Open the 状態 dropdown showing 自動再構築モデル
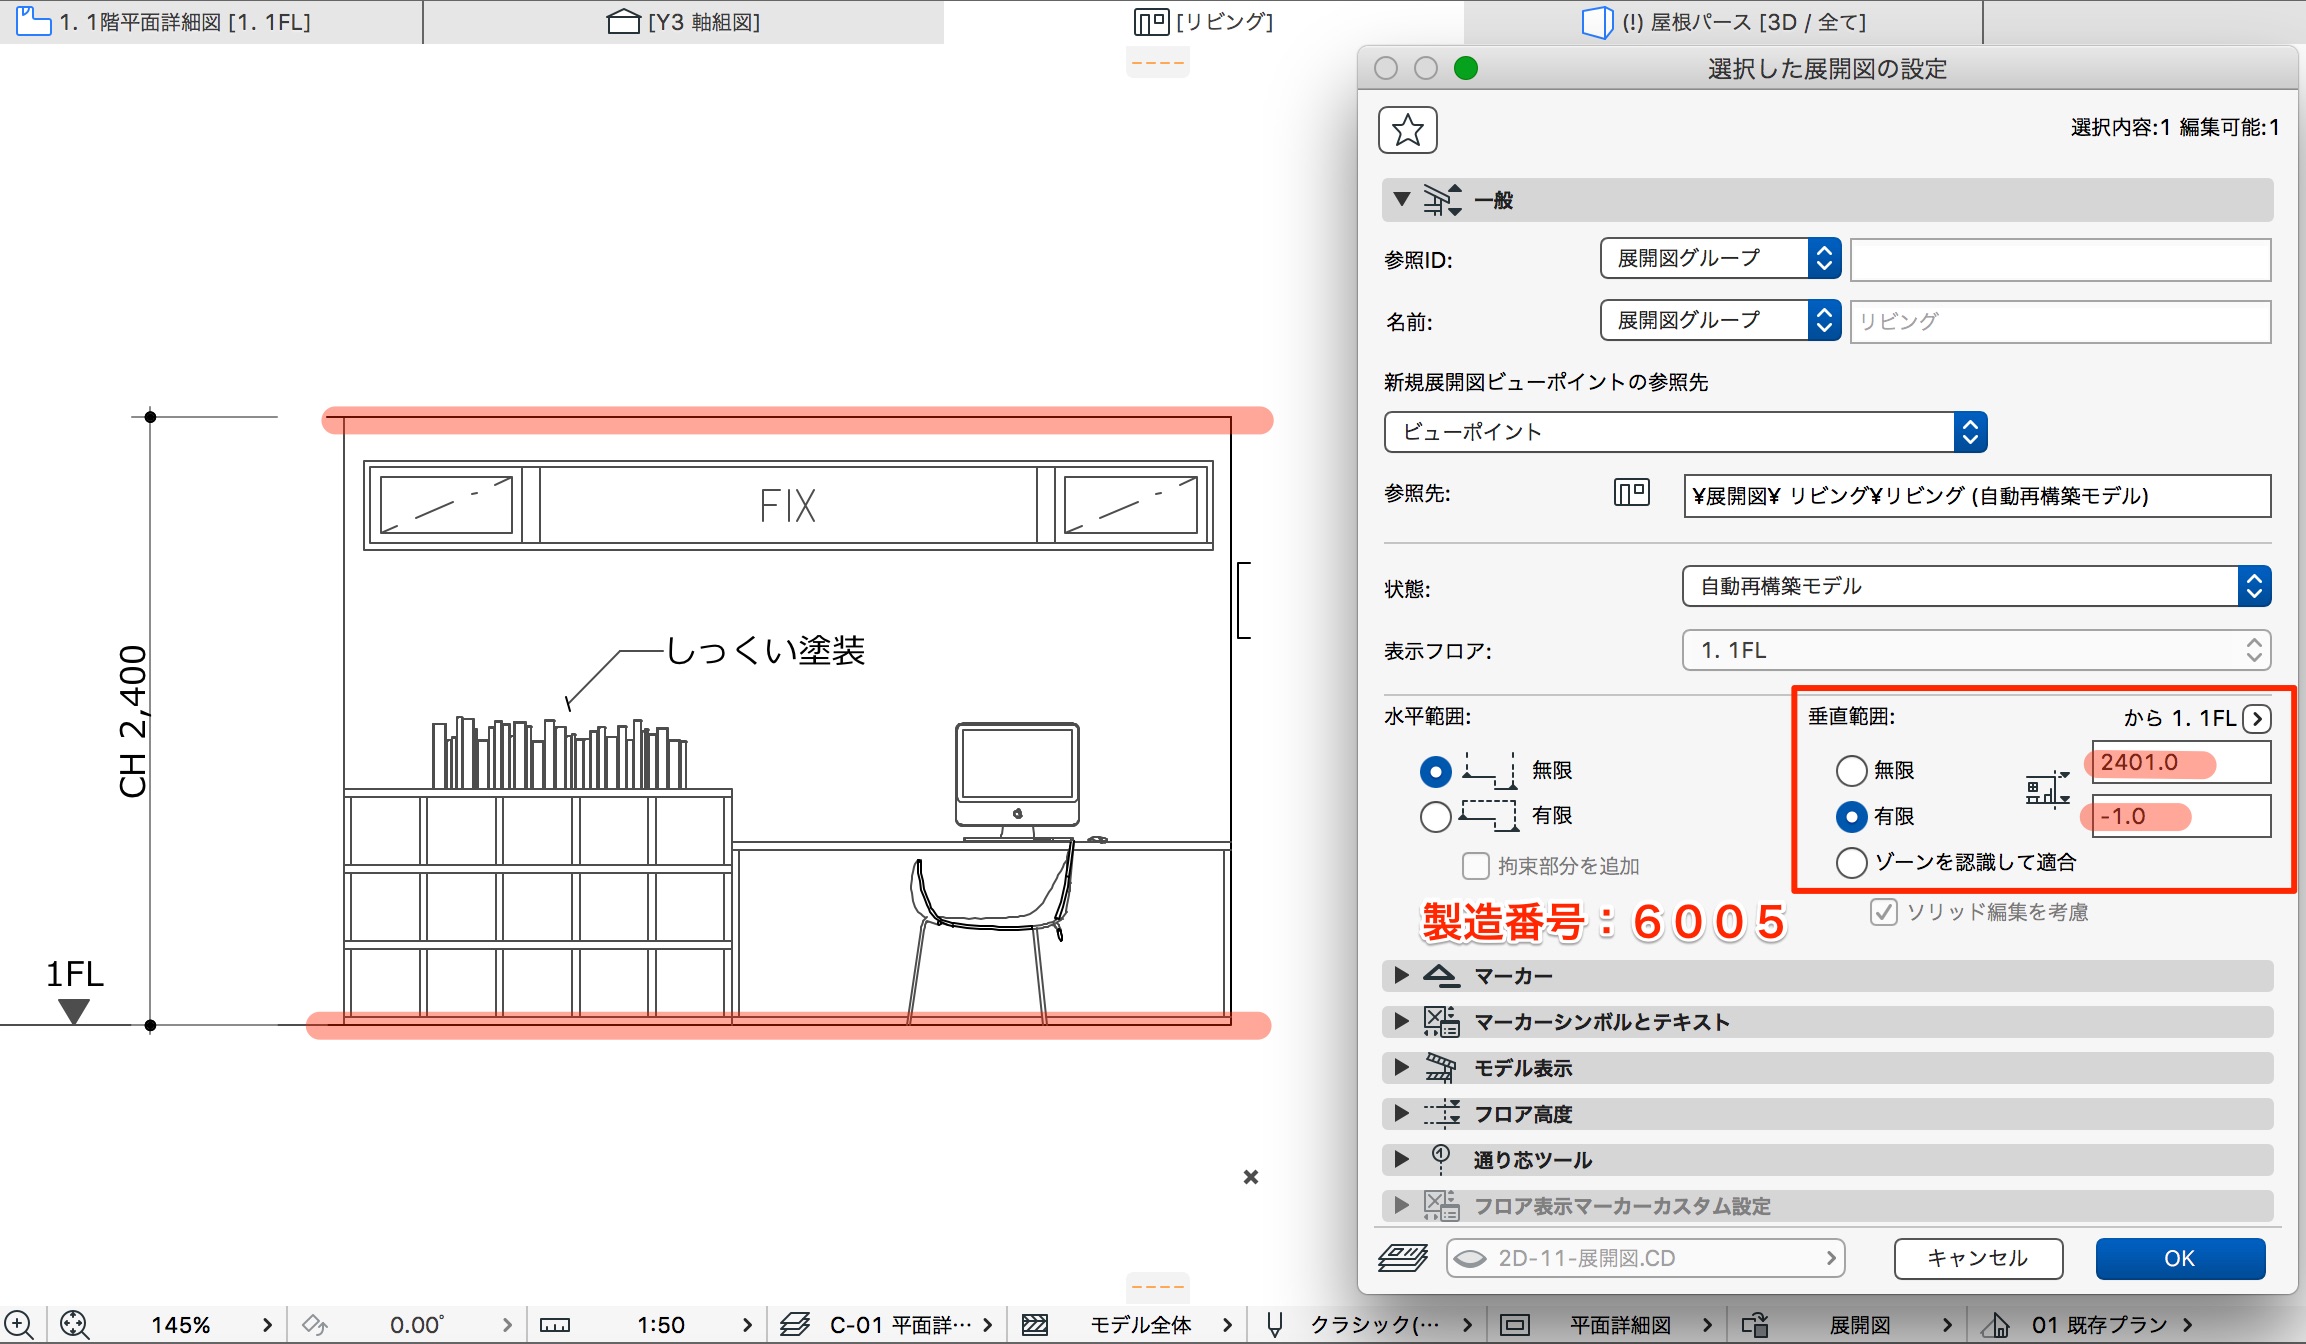 1976,586
